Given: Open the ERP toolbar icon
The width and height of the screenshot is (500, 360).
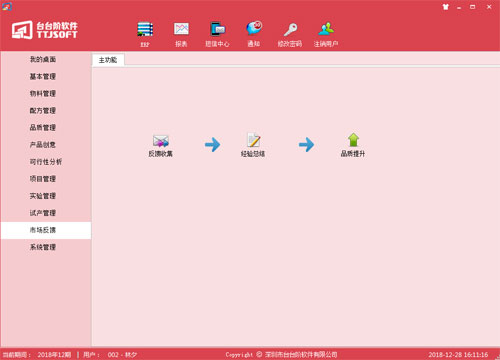Looking at the screenshot, I should click(145, 34).
